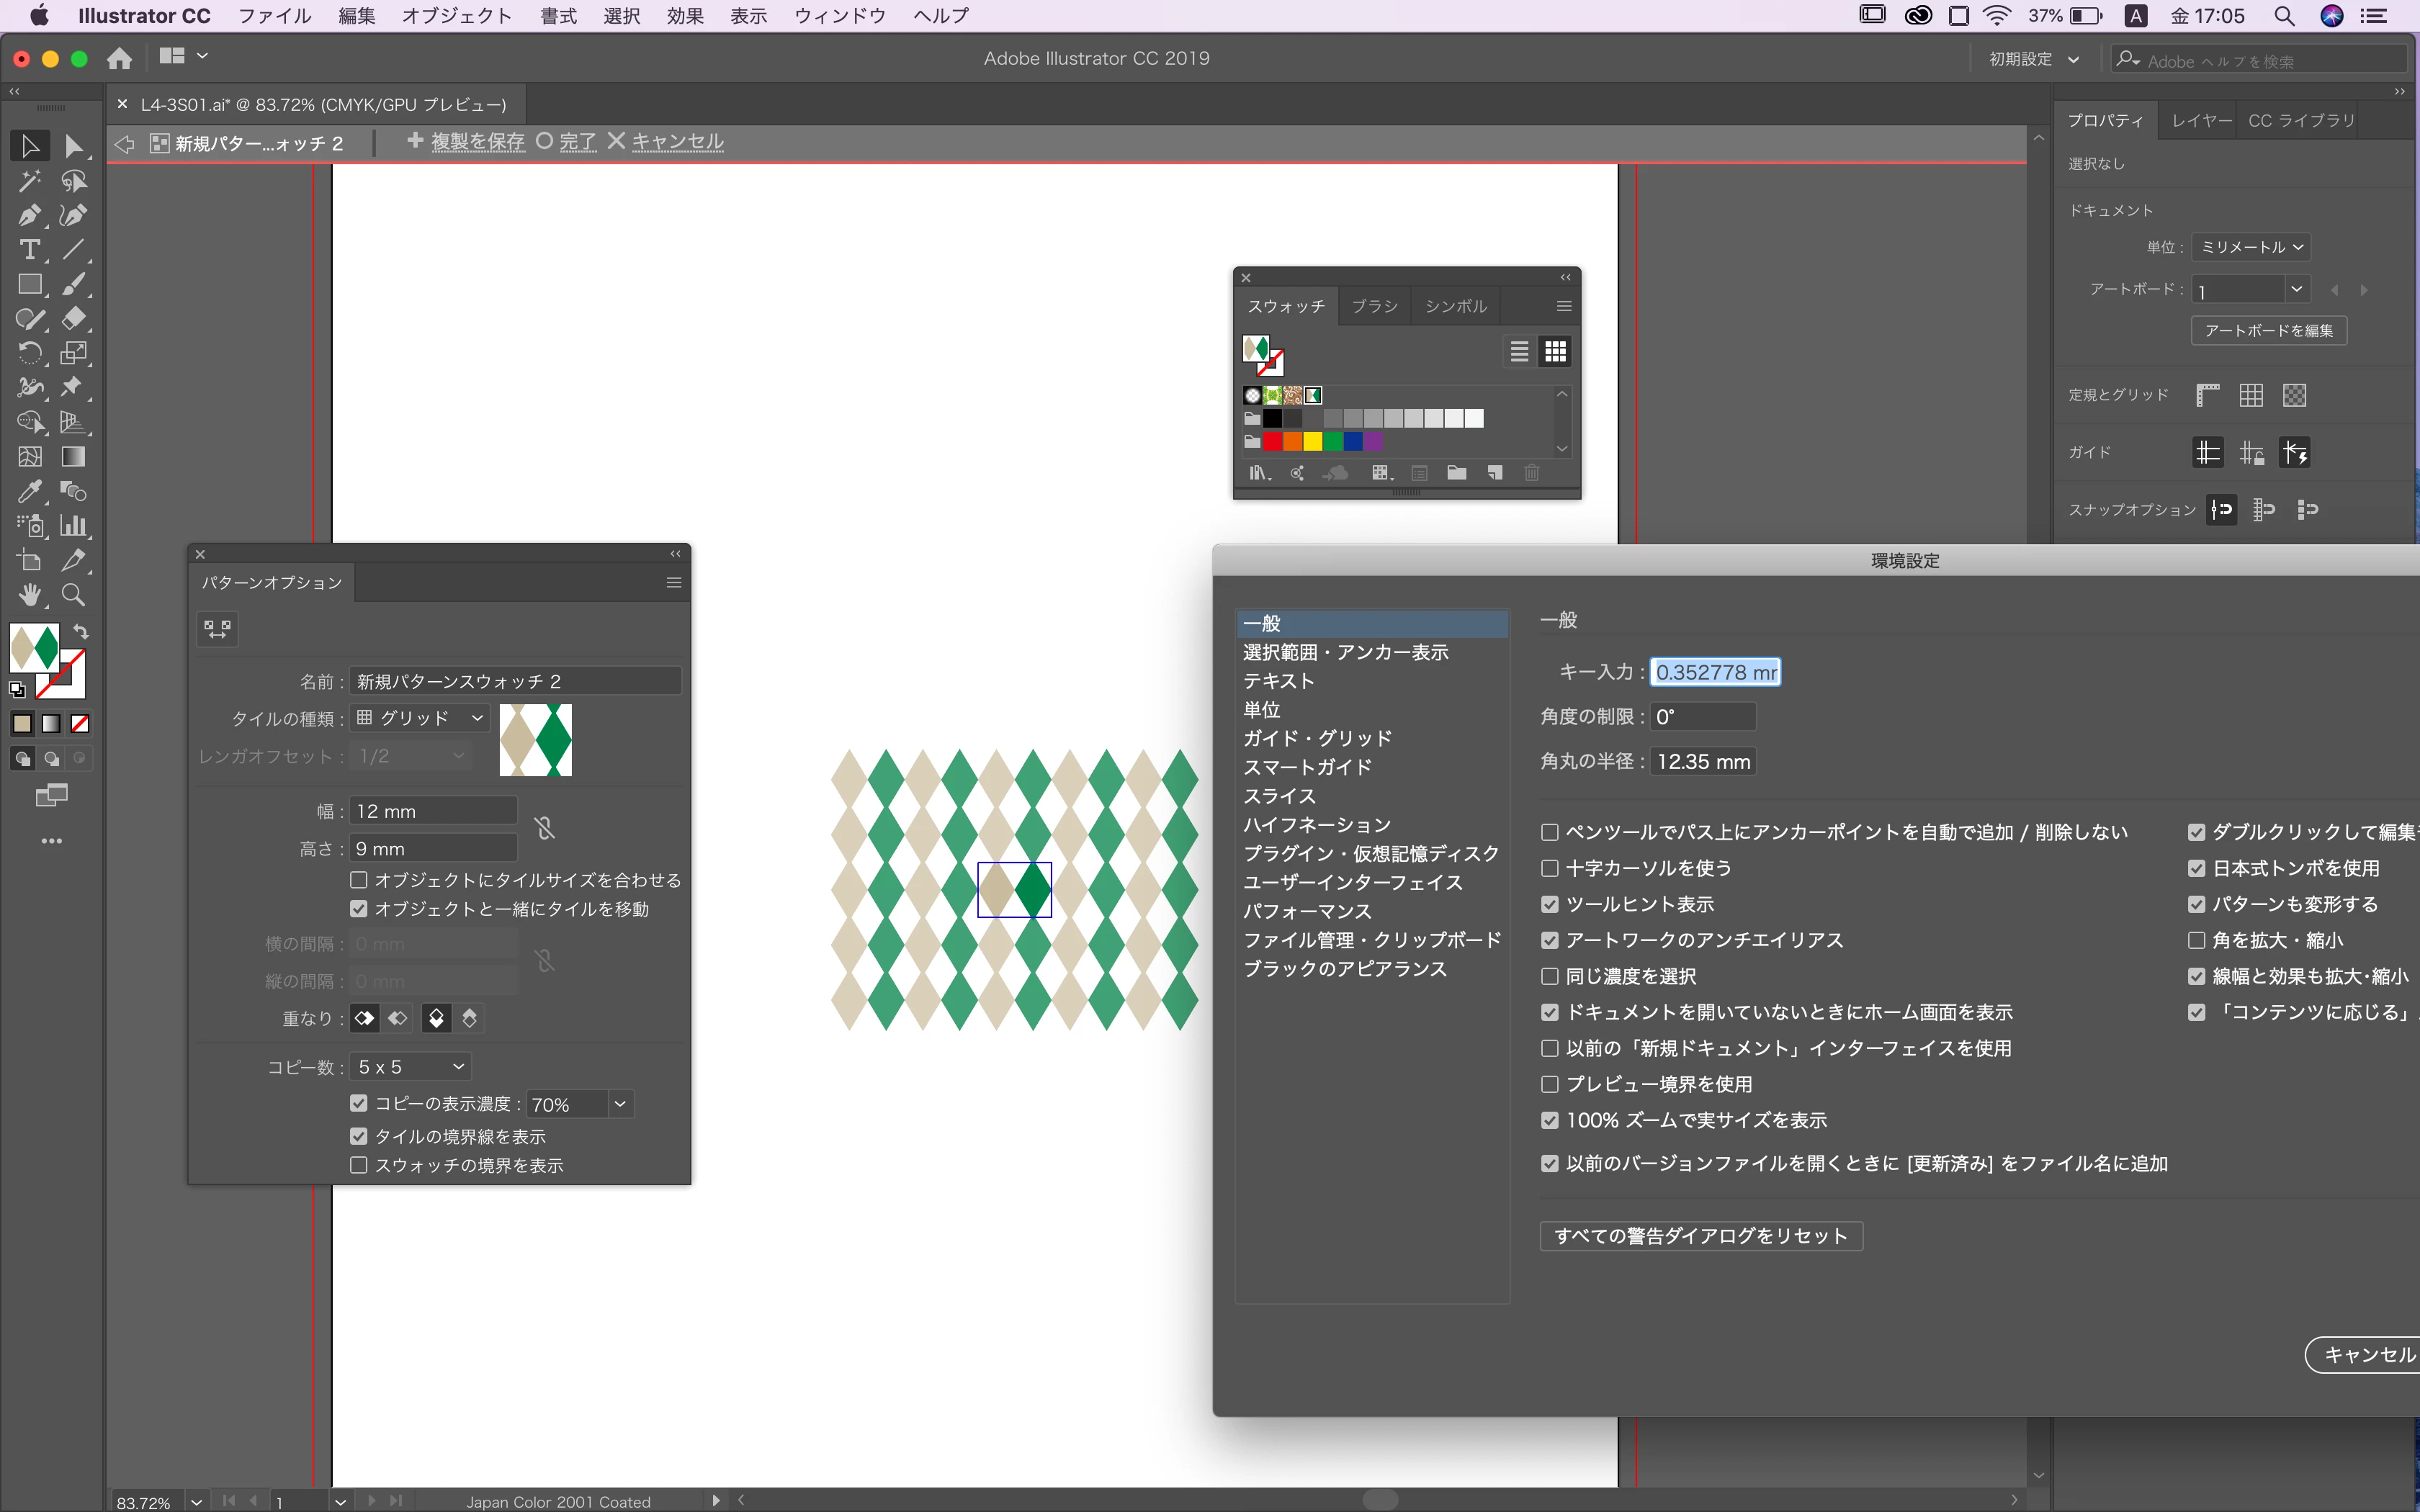The image size is (2420, 1512).
Task: Select the Type tool
Action: [29, 250]
